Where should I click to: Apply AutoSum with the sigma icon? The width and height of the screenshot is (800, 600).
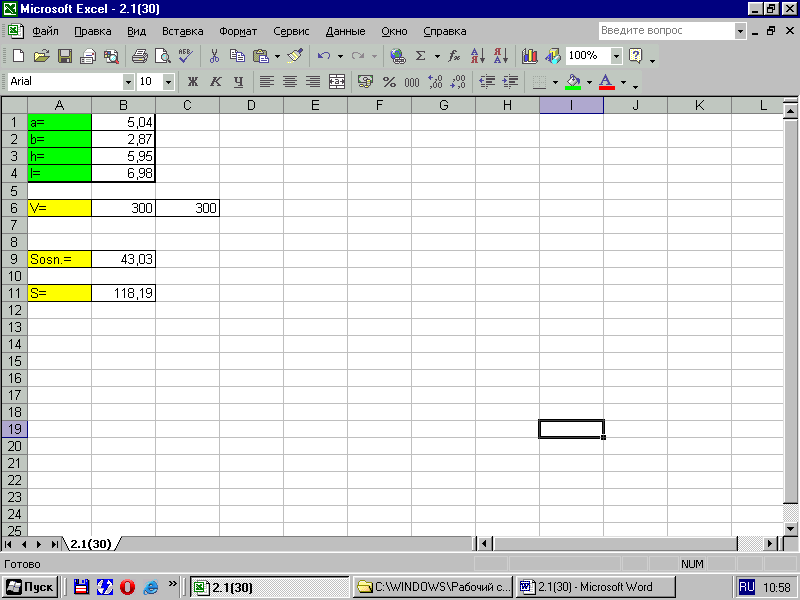pyautogui.click(x=420, y=56)
